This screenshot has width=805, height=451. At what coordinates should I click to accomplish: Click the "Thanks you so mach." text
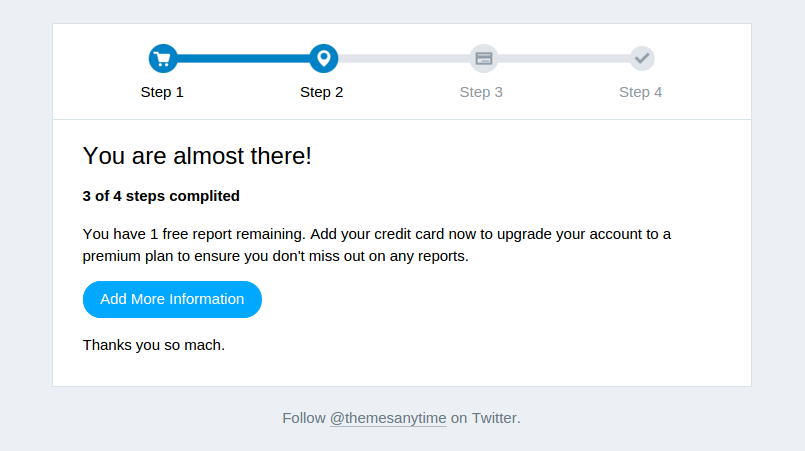point(154,345)
